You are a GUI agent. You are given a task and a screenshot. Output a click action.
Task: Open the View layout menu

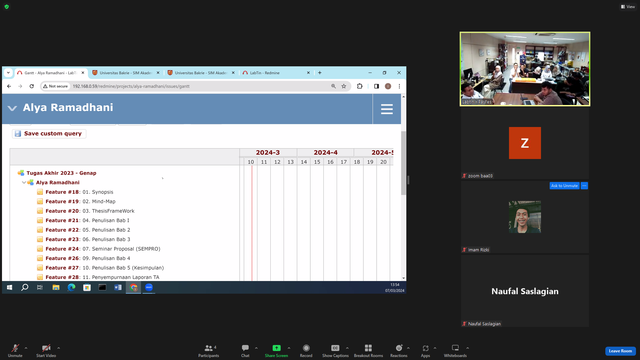coord(628,7)
